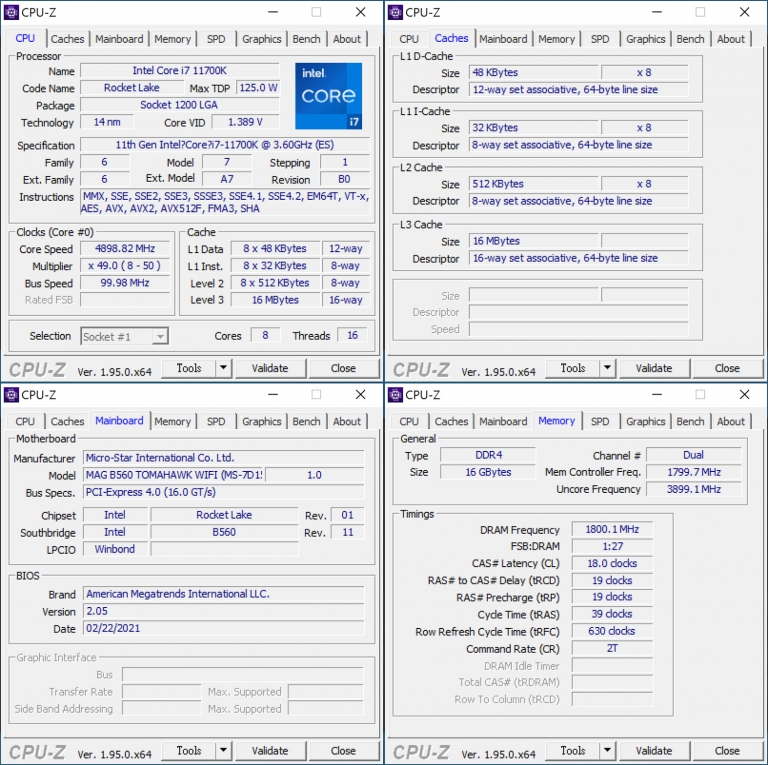The height and width of the screenshot is (765, 768).
Task: Open Tools dropdown arrow in Mainboard window
Action: (x=223, y=750)
